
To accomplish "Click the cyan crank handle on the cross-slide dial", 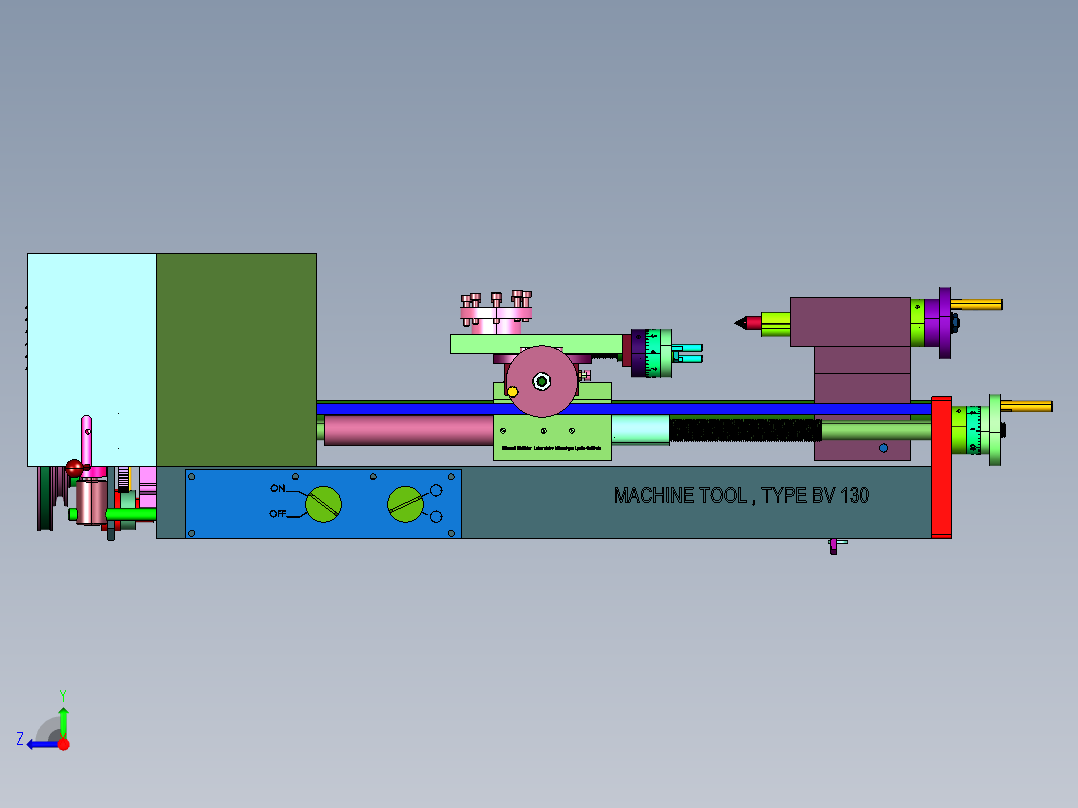I will 688,353.
